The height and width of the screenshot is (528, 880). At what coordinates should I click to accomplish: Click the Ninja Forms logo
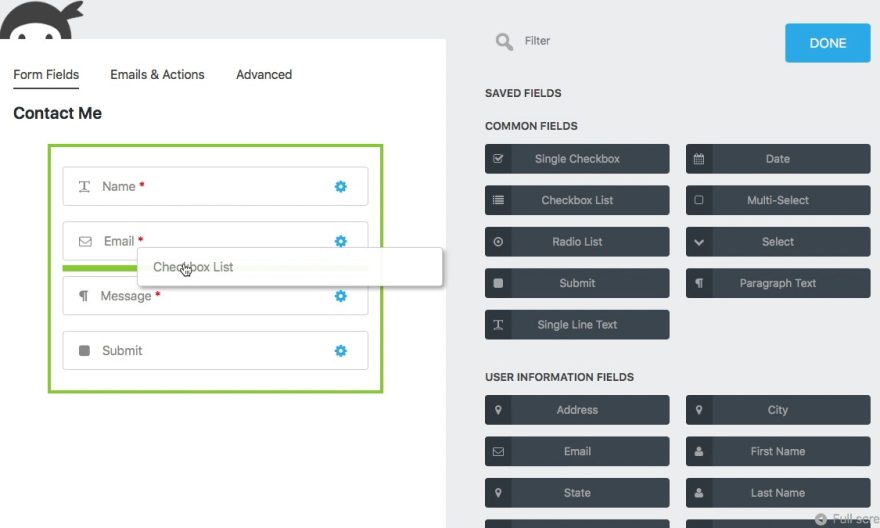click(40, 20)
